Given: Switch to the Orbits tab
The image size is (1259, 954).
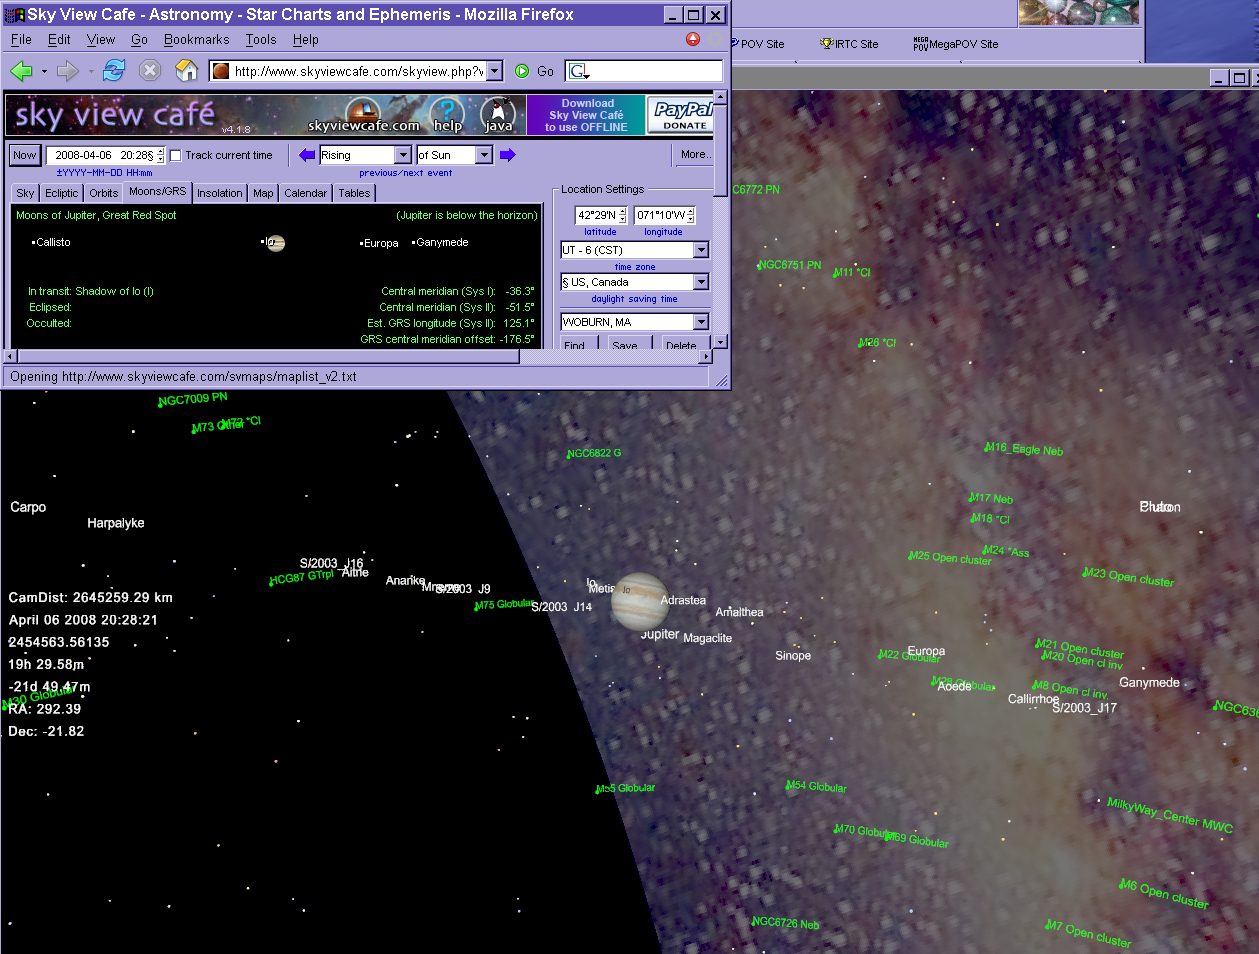Looking at the screenshot, I should (103, 193).
